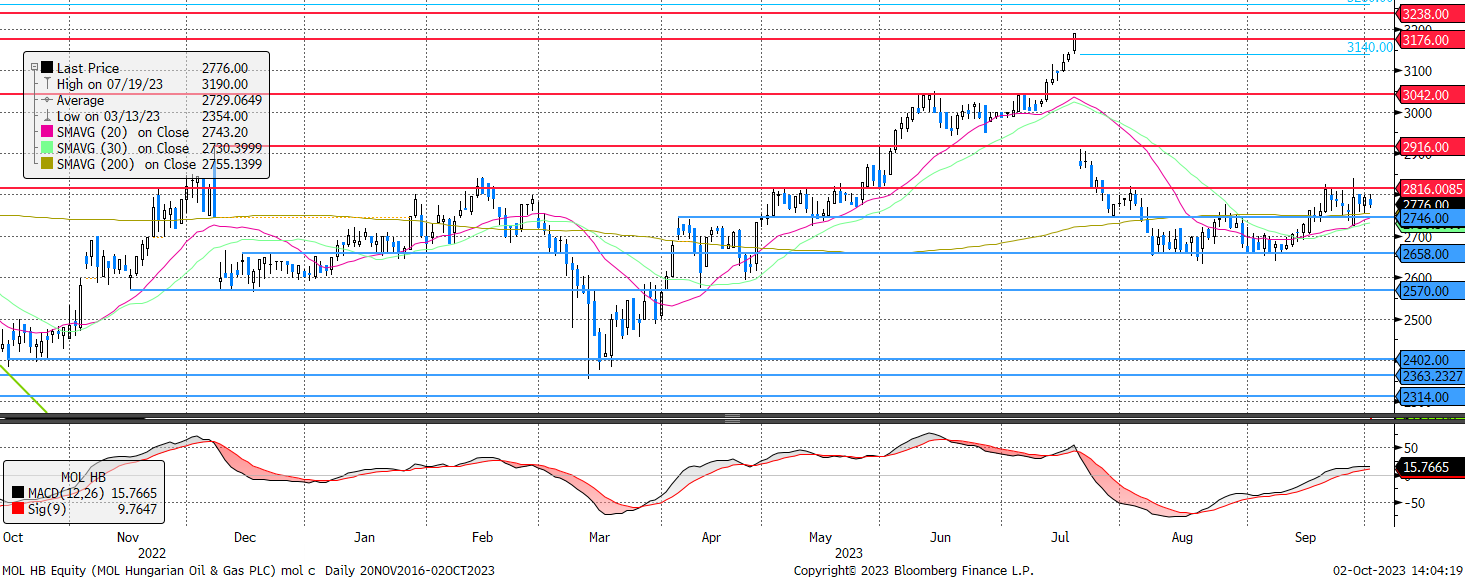Viewport: 1465px width, 579px height.
Task: Click the 3140.00 cyan line annotation
Action: click(1369, 47)
